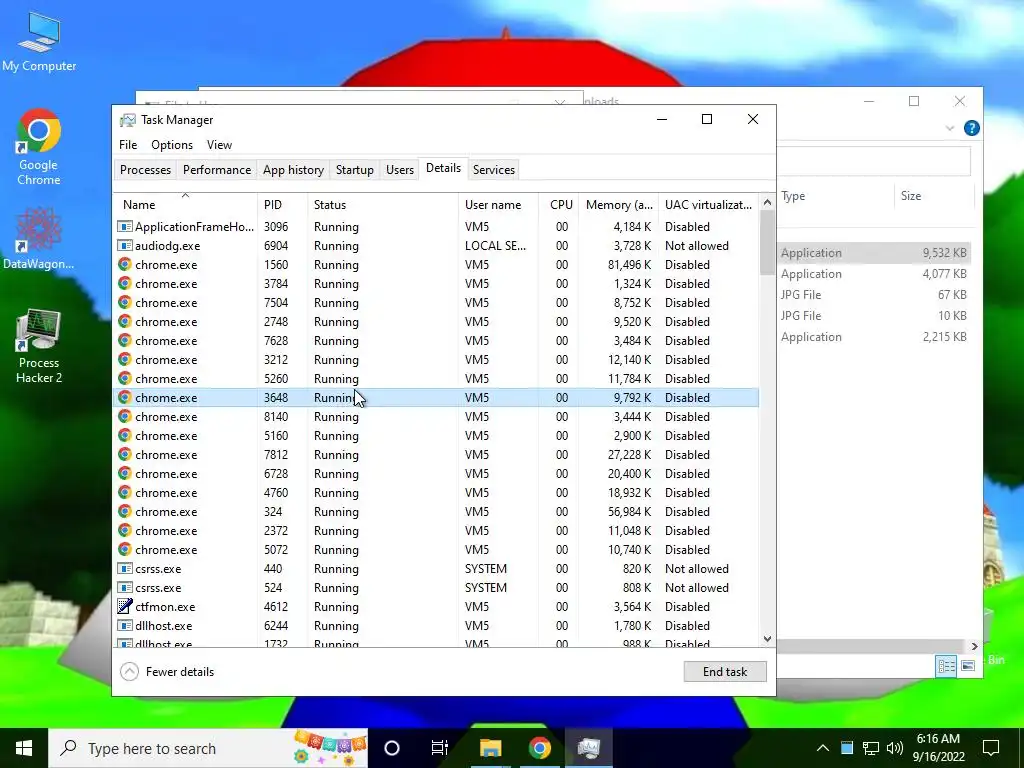Click the ApplicationFrameHost process icon
Image resolution: width=1024 pixels, height=768 pixels.
125,227
